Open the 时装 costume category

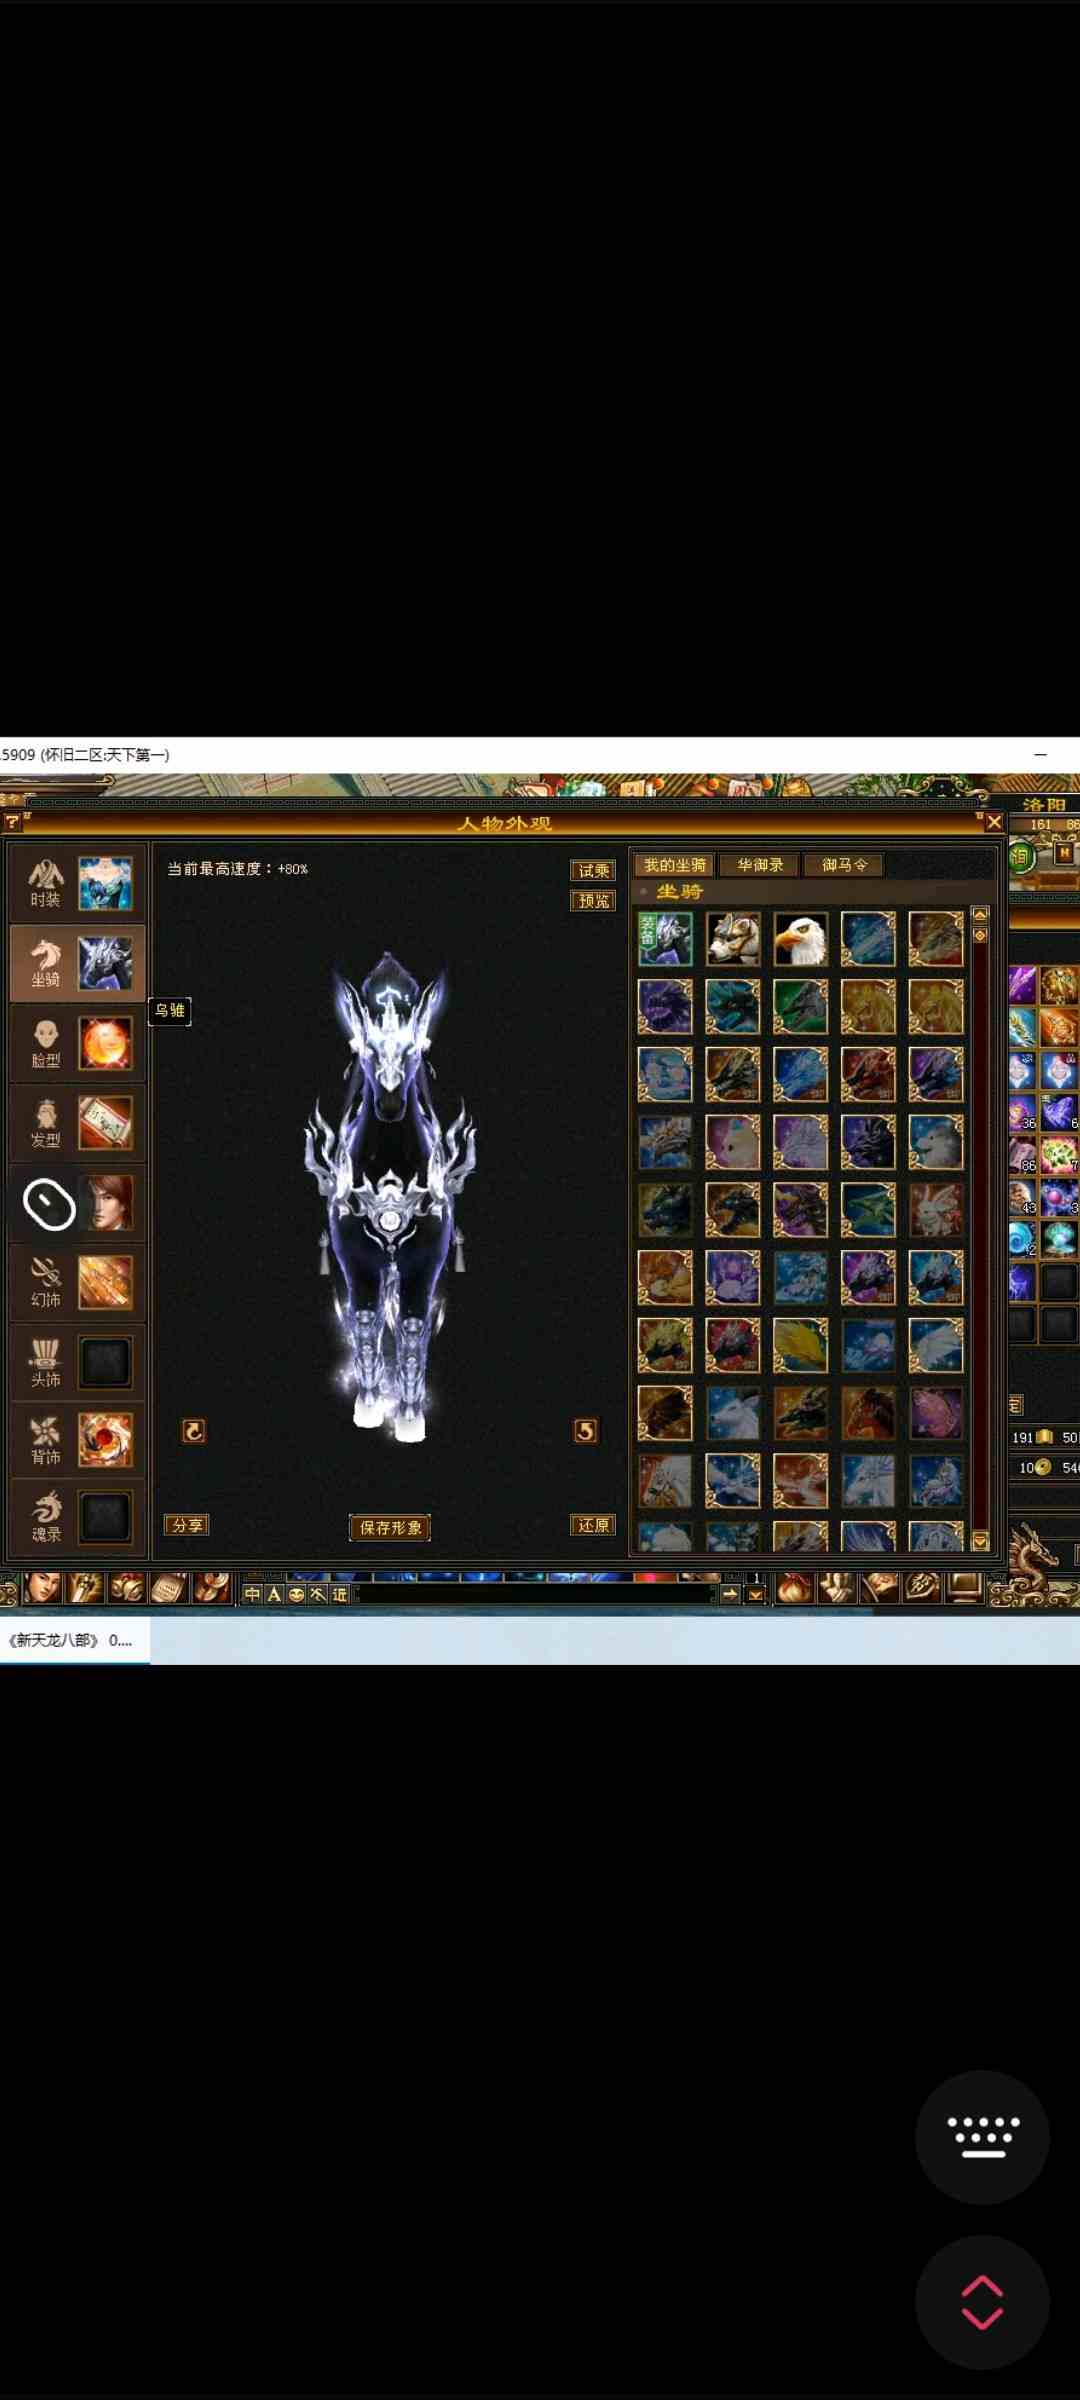coord(45,883)
